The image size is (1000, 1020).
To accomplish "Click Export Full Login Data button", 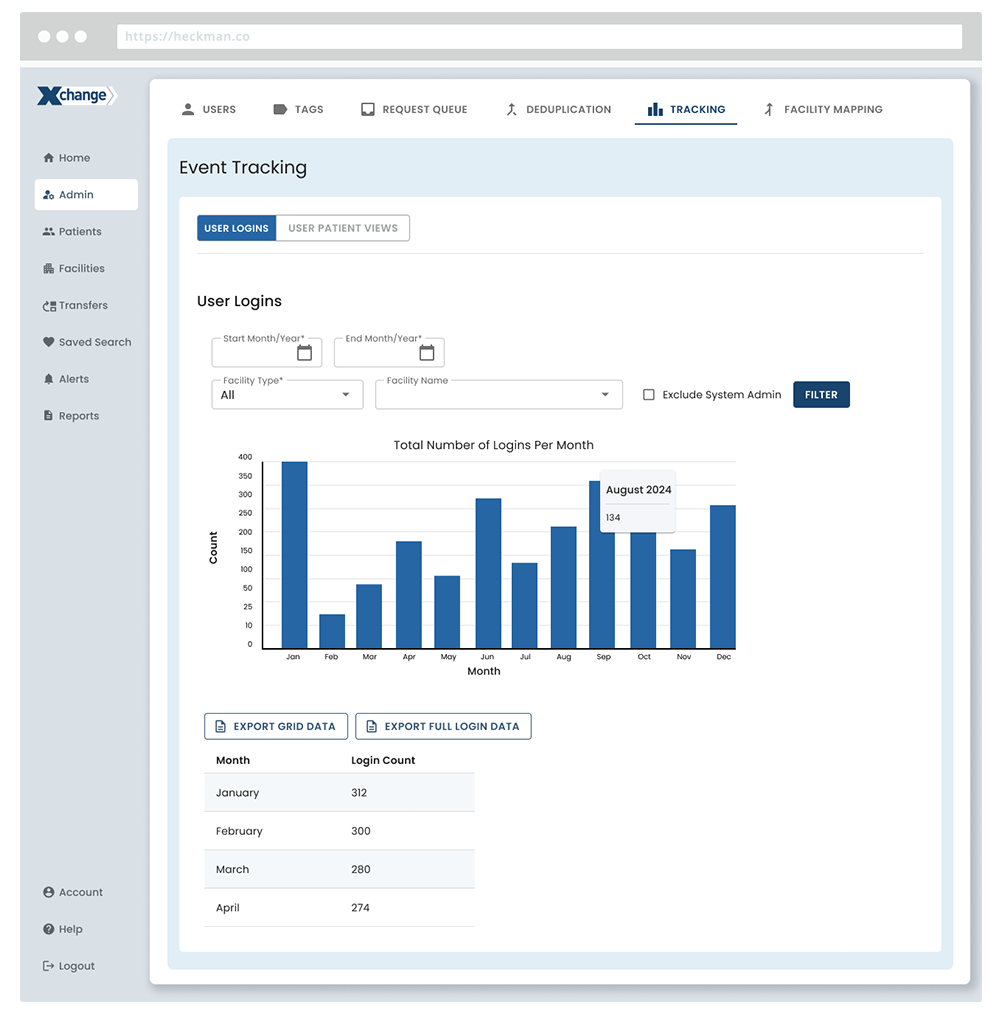I will [x=443, y=726].
